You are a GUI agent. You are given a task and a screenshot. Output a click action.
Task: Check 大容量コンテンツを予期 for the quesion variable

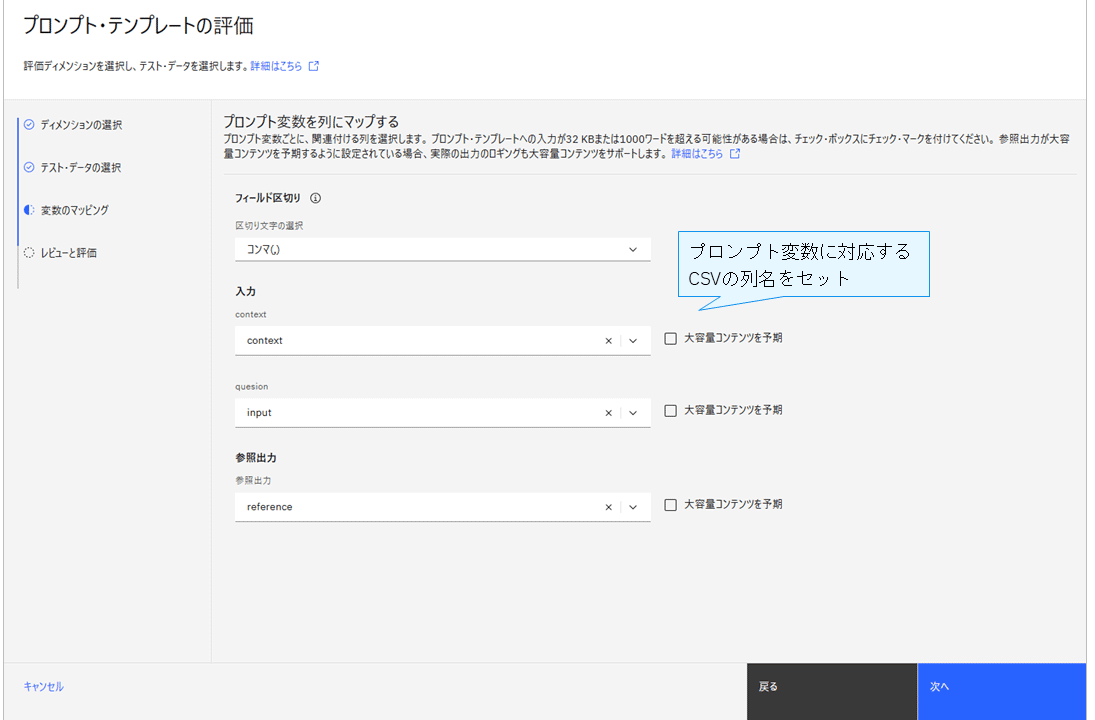[x=671, y=410]
